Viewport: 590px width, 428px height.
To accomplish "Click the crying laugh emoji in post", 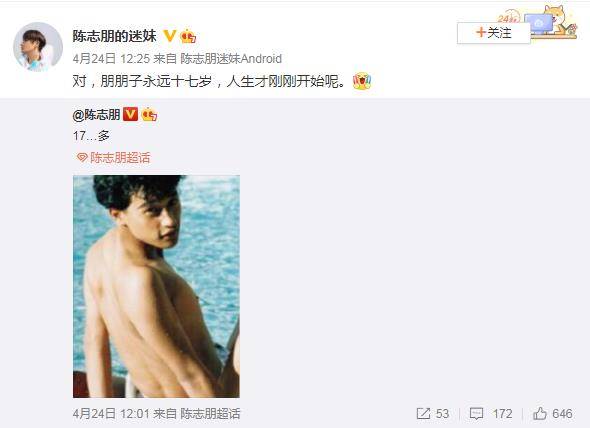I will [x=362, y=81].
